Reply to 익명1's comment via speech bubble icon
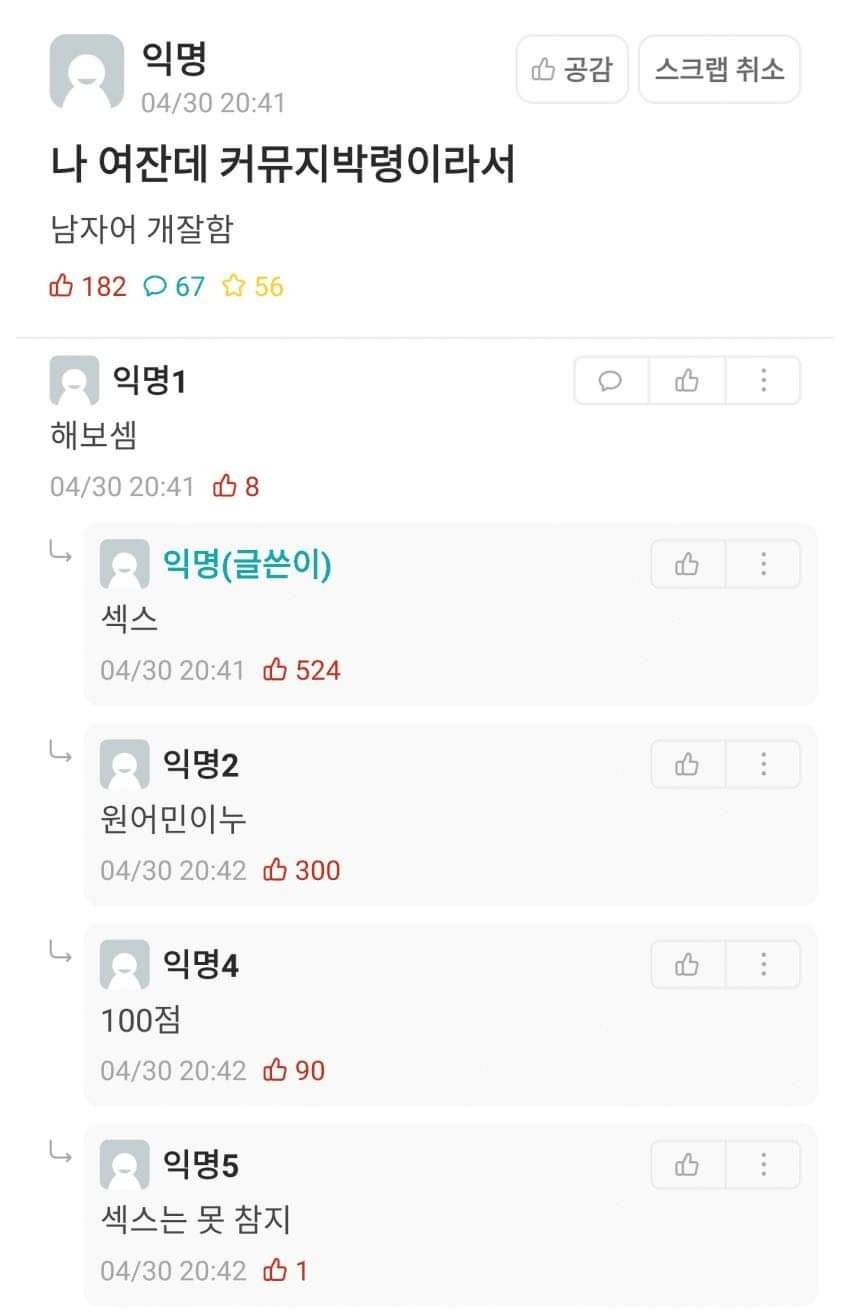850x1314 pixels. pyautogui.click(x=611, y=381)
